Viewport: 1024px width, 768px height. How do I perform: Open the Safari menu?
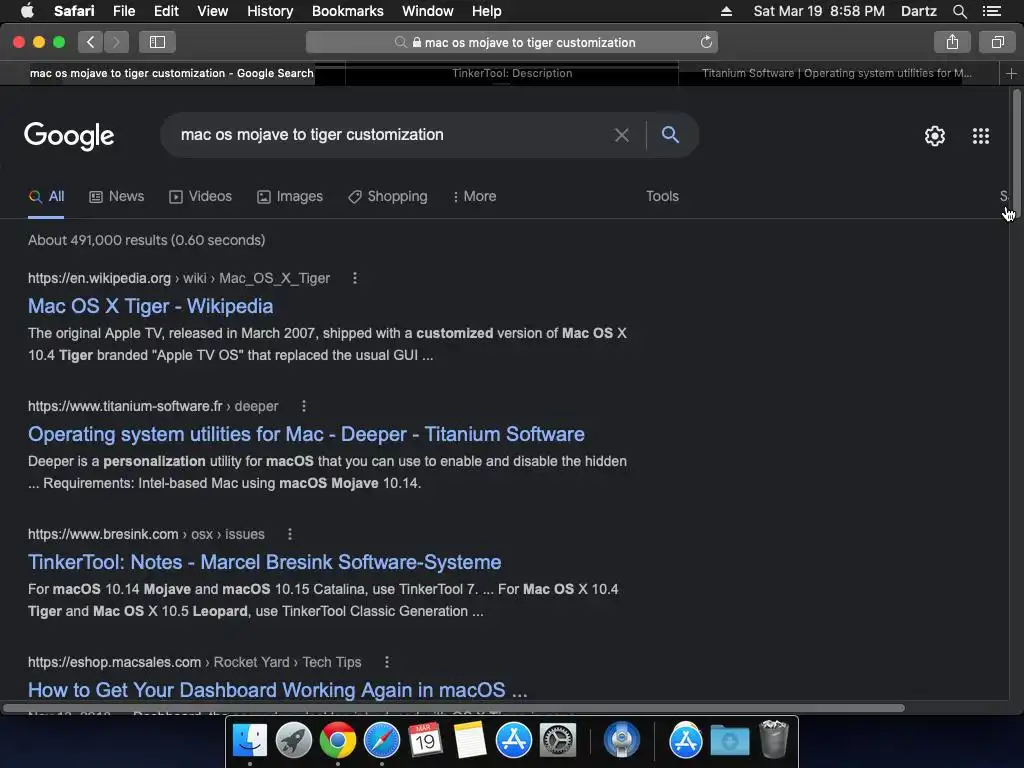(74, 11)
